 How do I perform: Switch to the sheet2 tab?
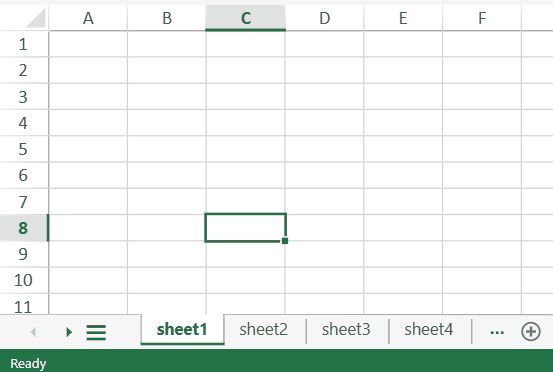[263, 330]
